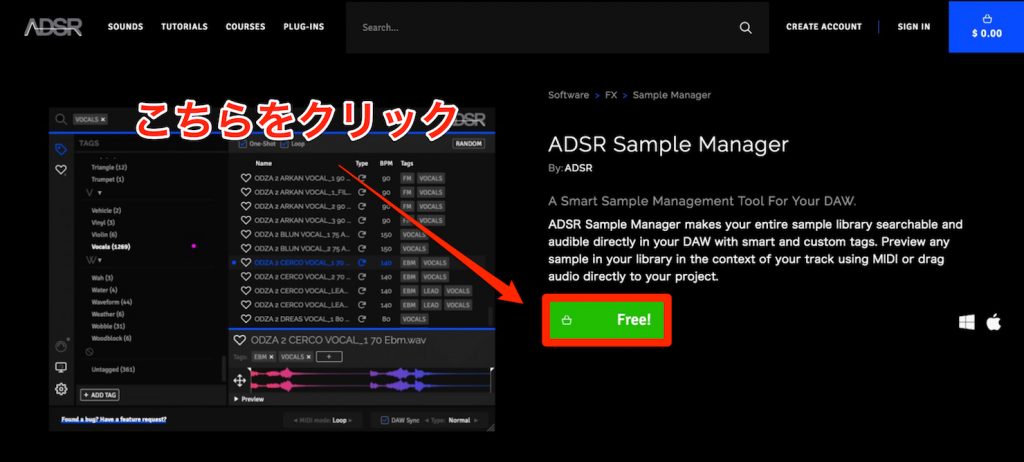
Task: Go to Software breadcrumb
Action: 568,95
